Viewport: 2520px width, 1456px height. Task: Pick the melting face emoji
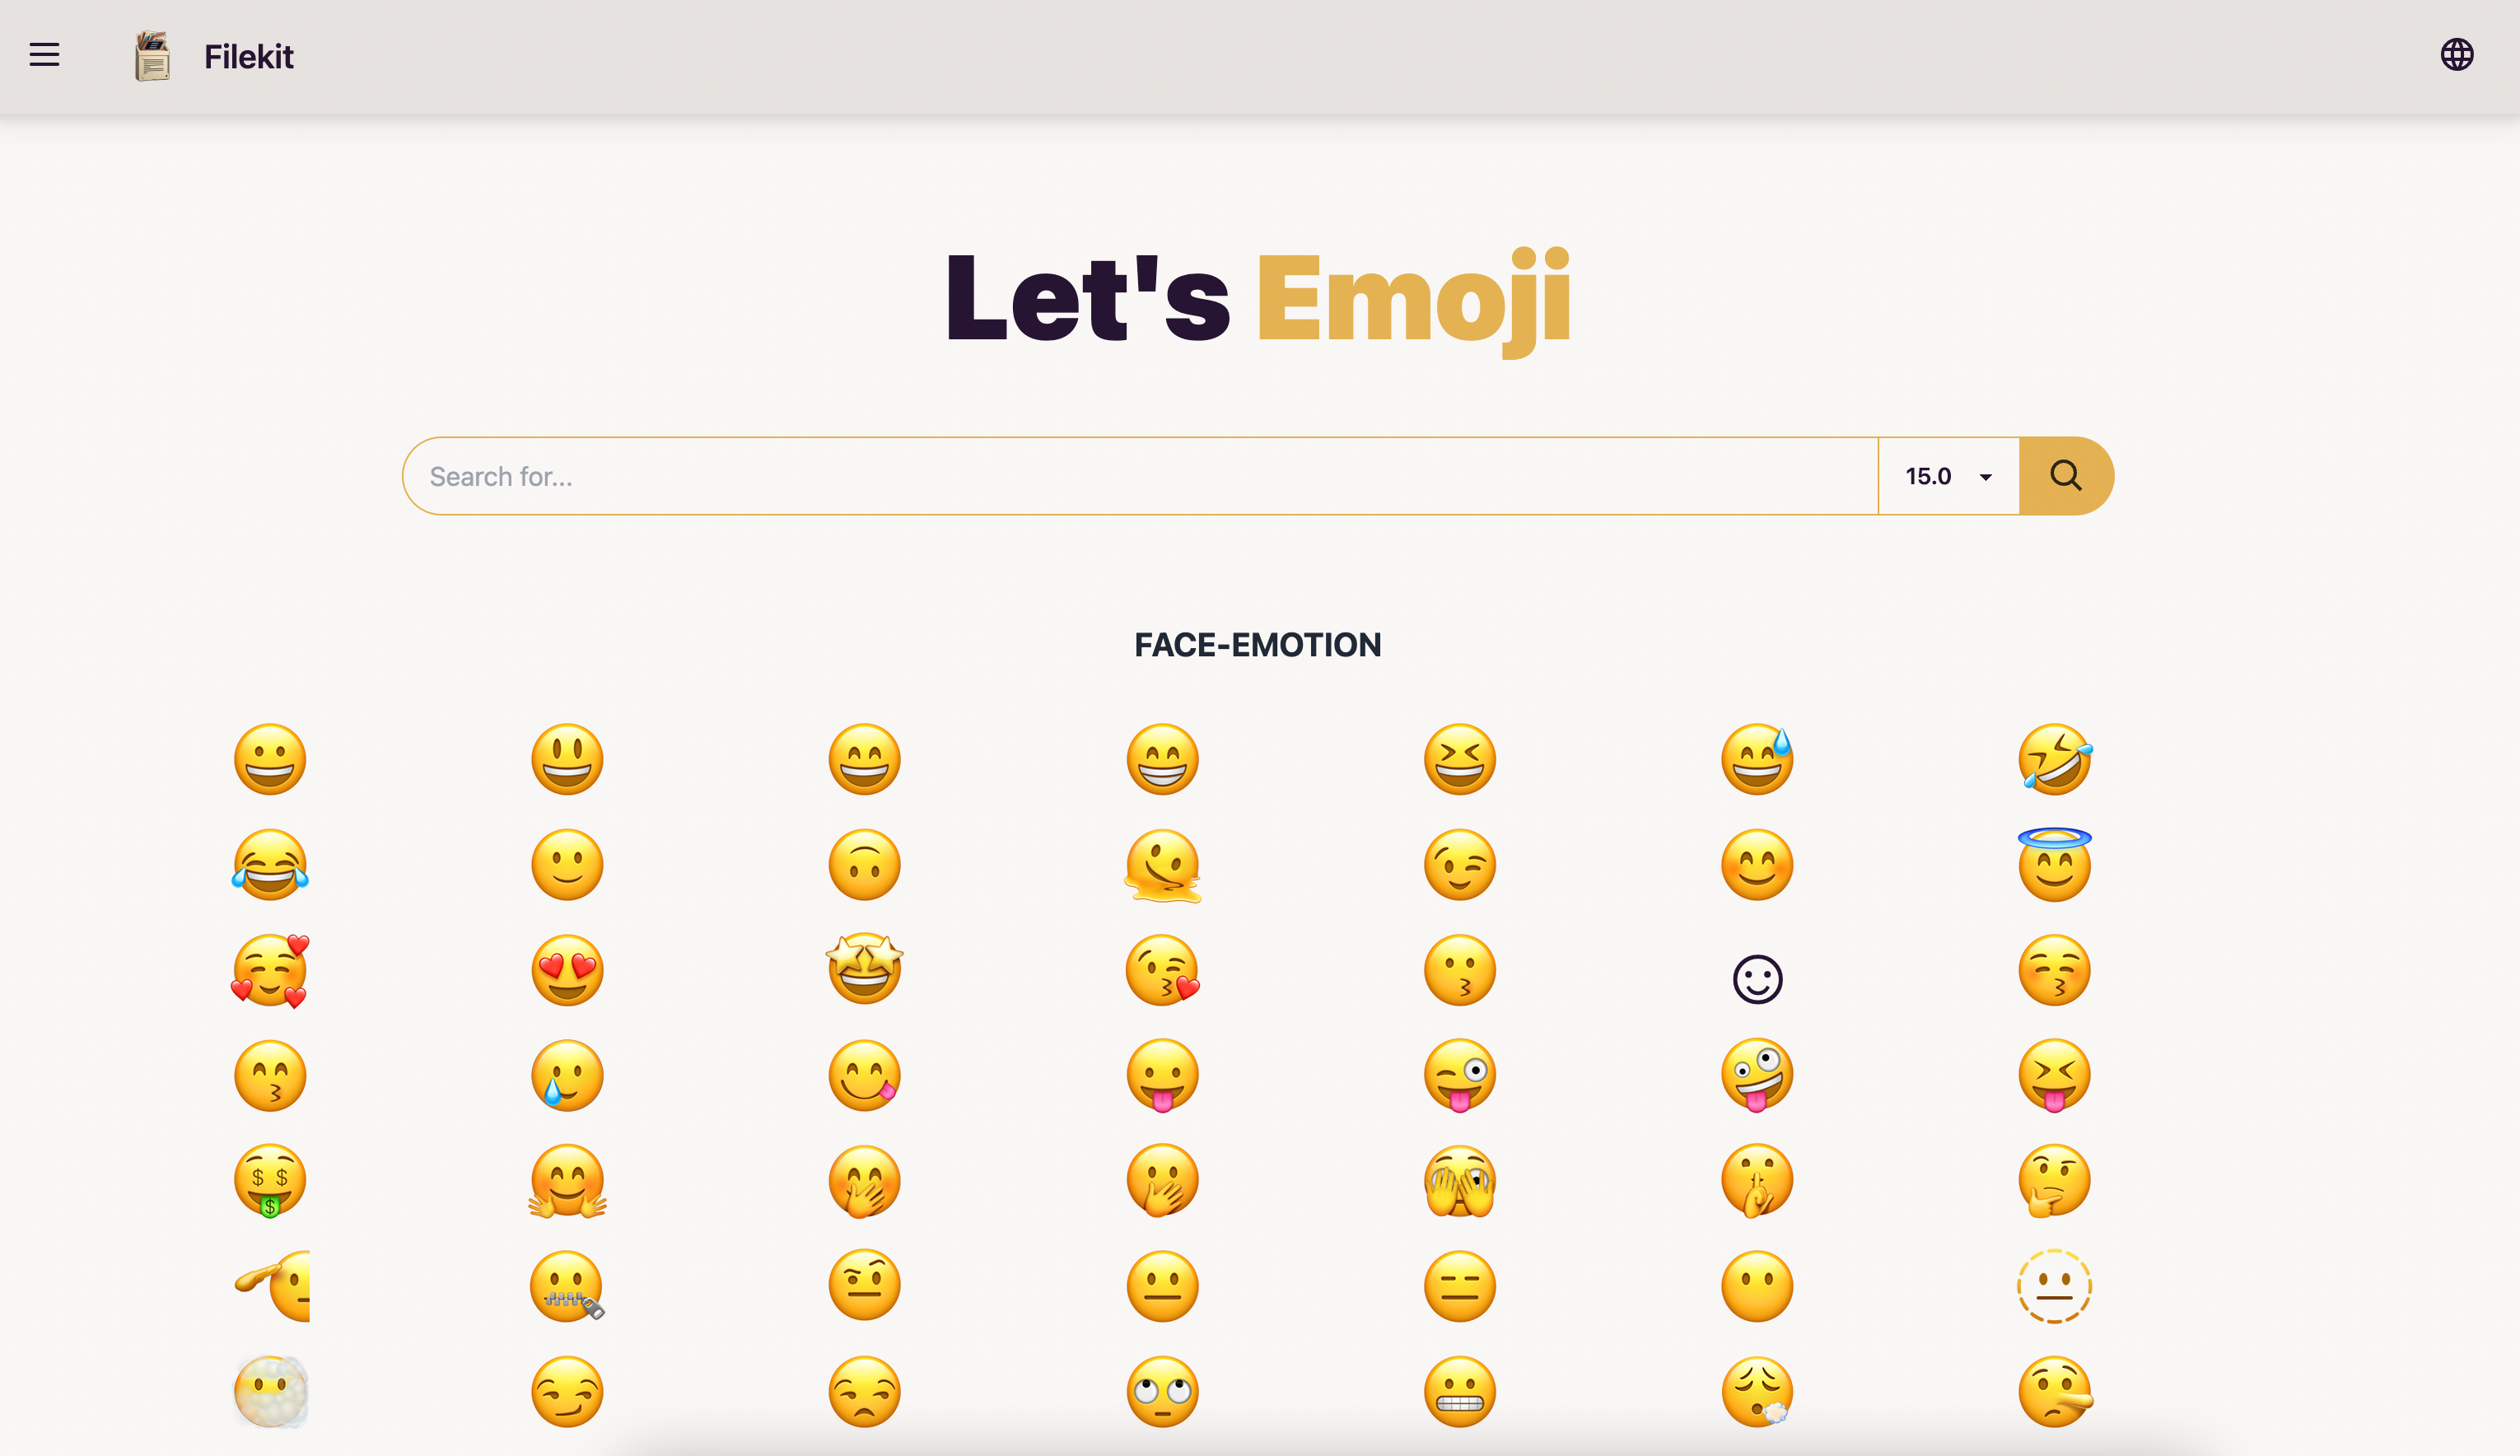point(1162,865)
